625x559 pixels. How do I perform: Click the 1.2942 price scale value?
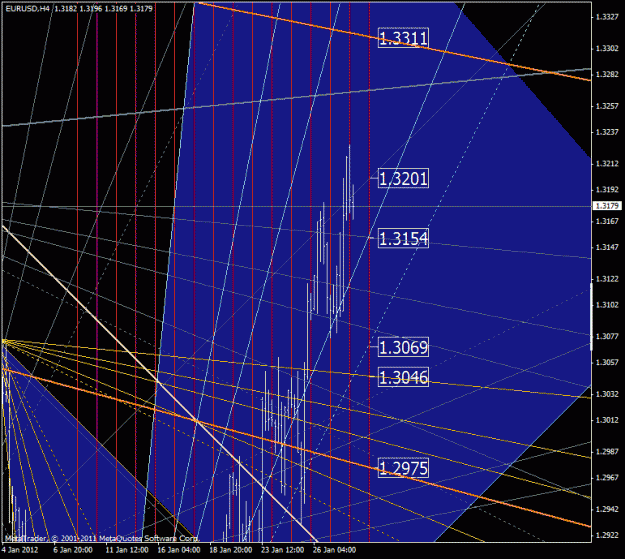tap(607, 509)
